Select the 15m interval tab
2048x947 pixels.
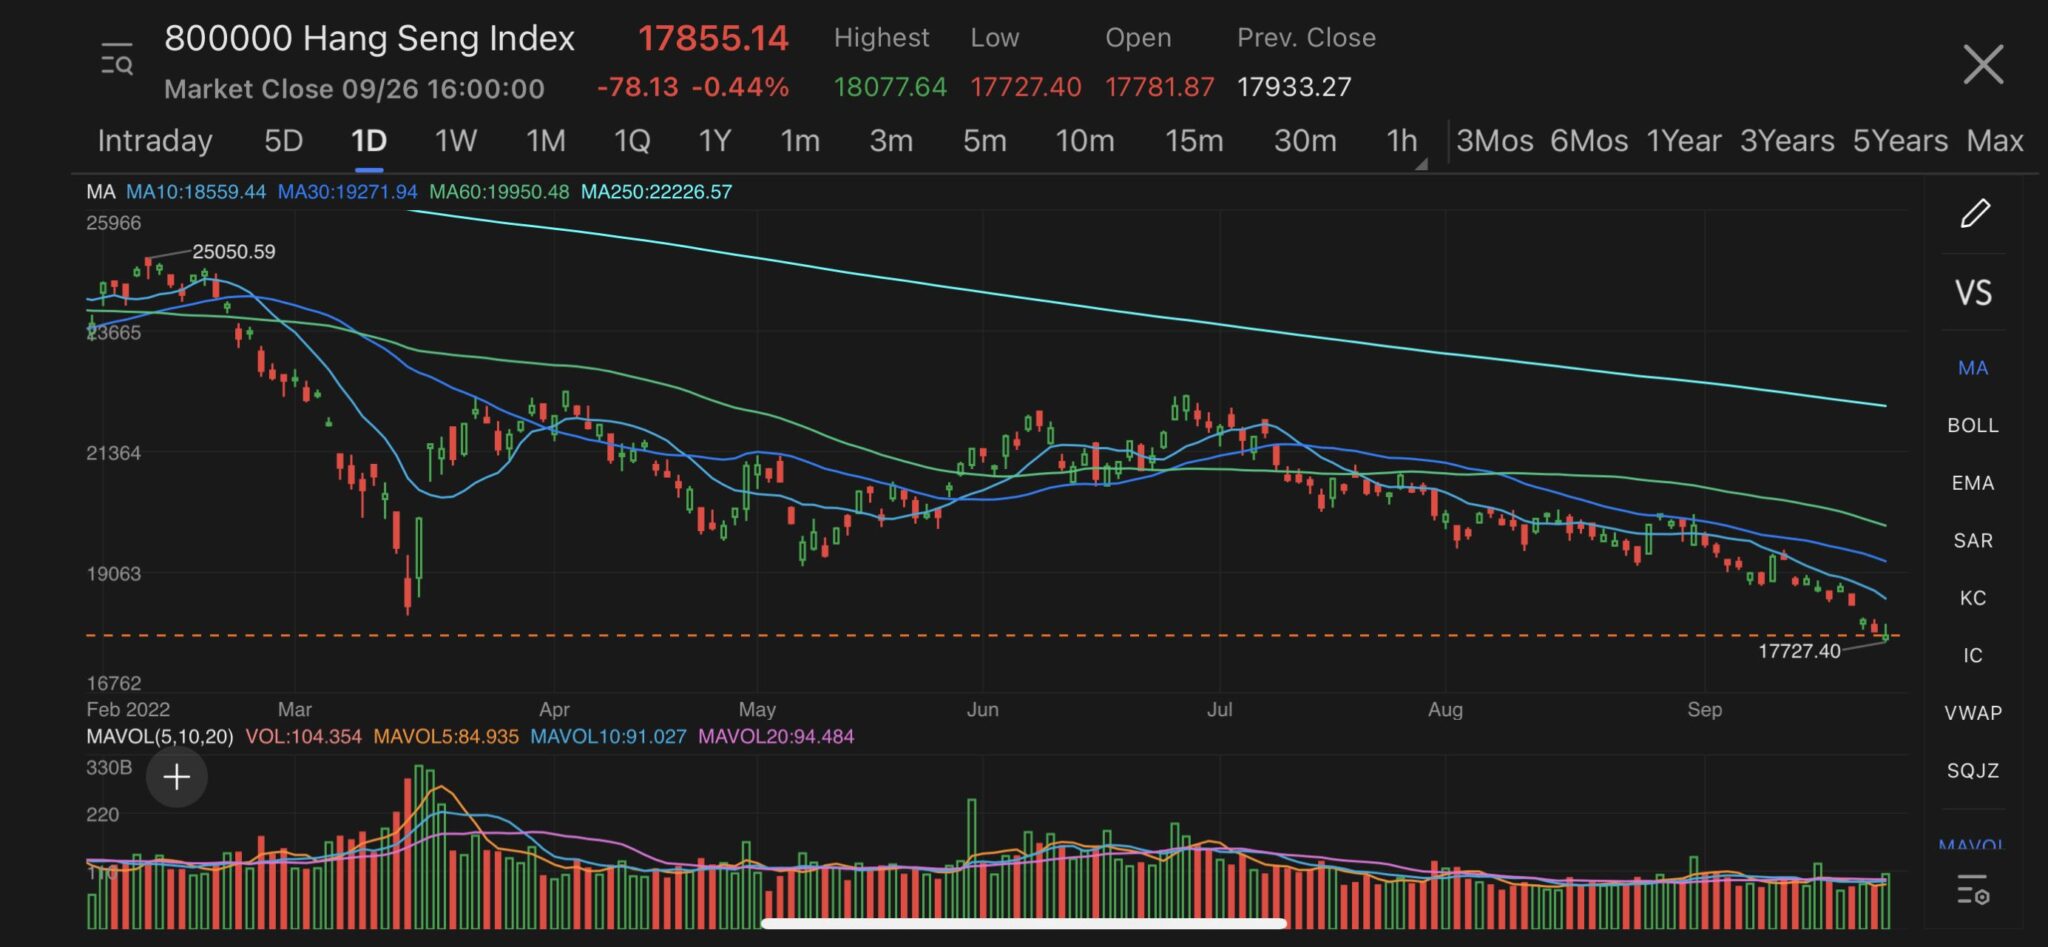click(x=1194, y=141)
